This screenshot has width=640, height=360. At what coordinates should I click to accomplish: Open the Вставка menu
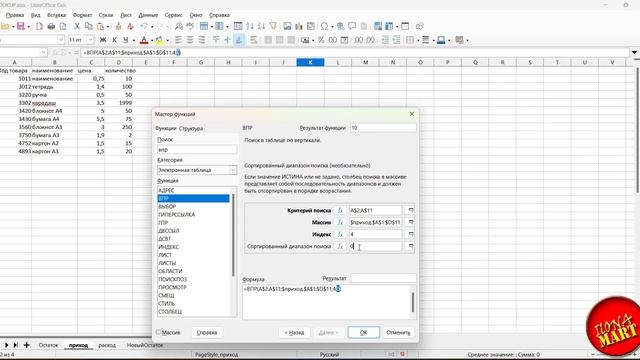[56, 15]
